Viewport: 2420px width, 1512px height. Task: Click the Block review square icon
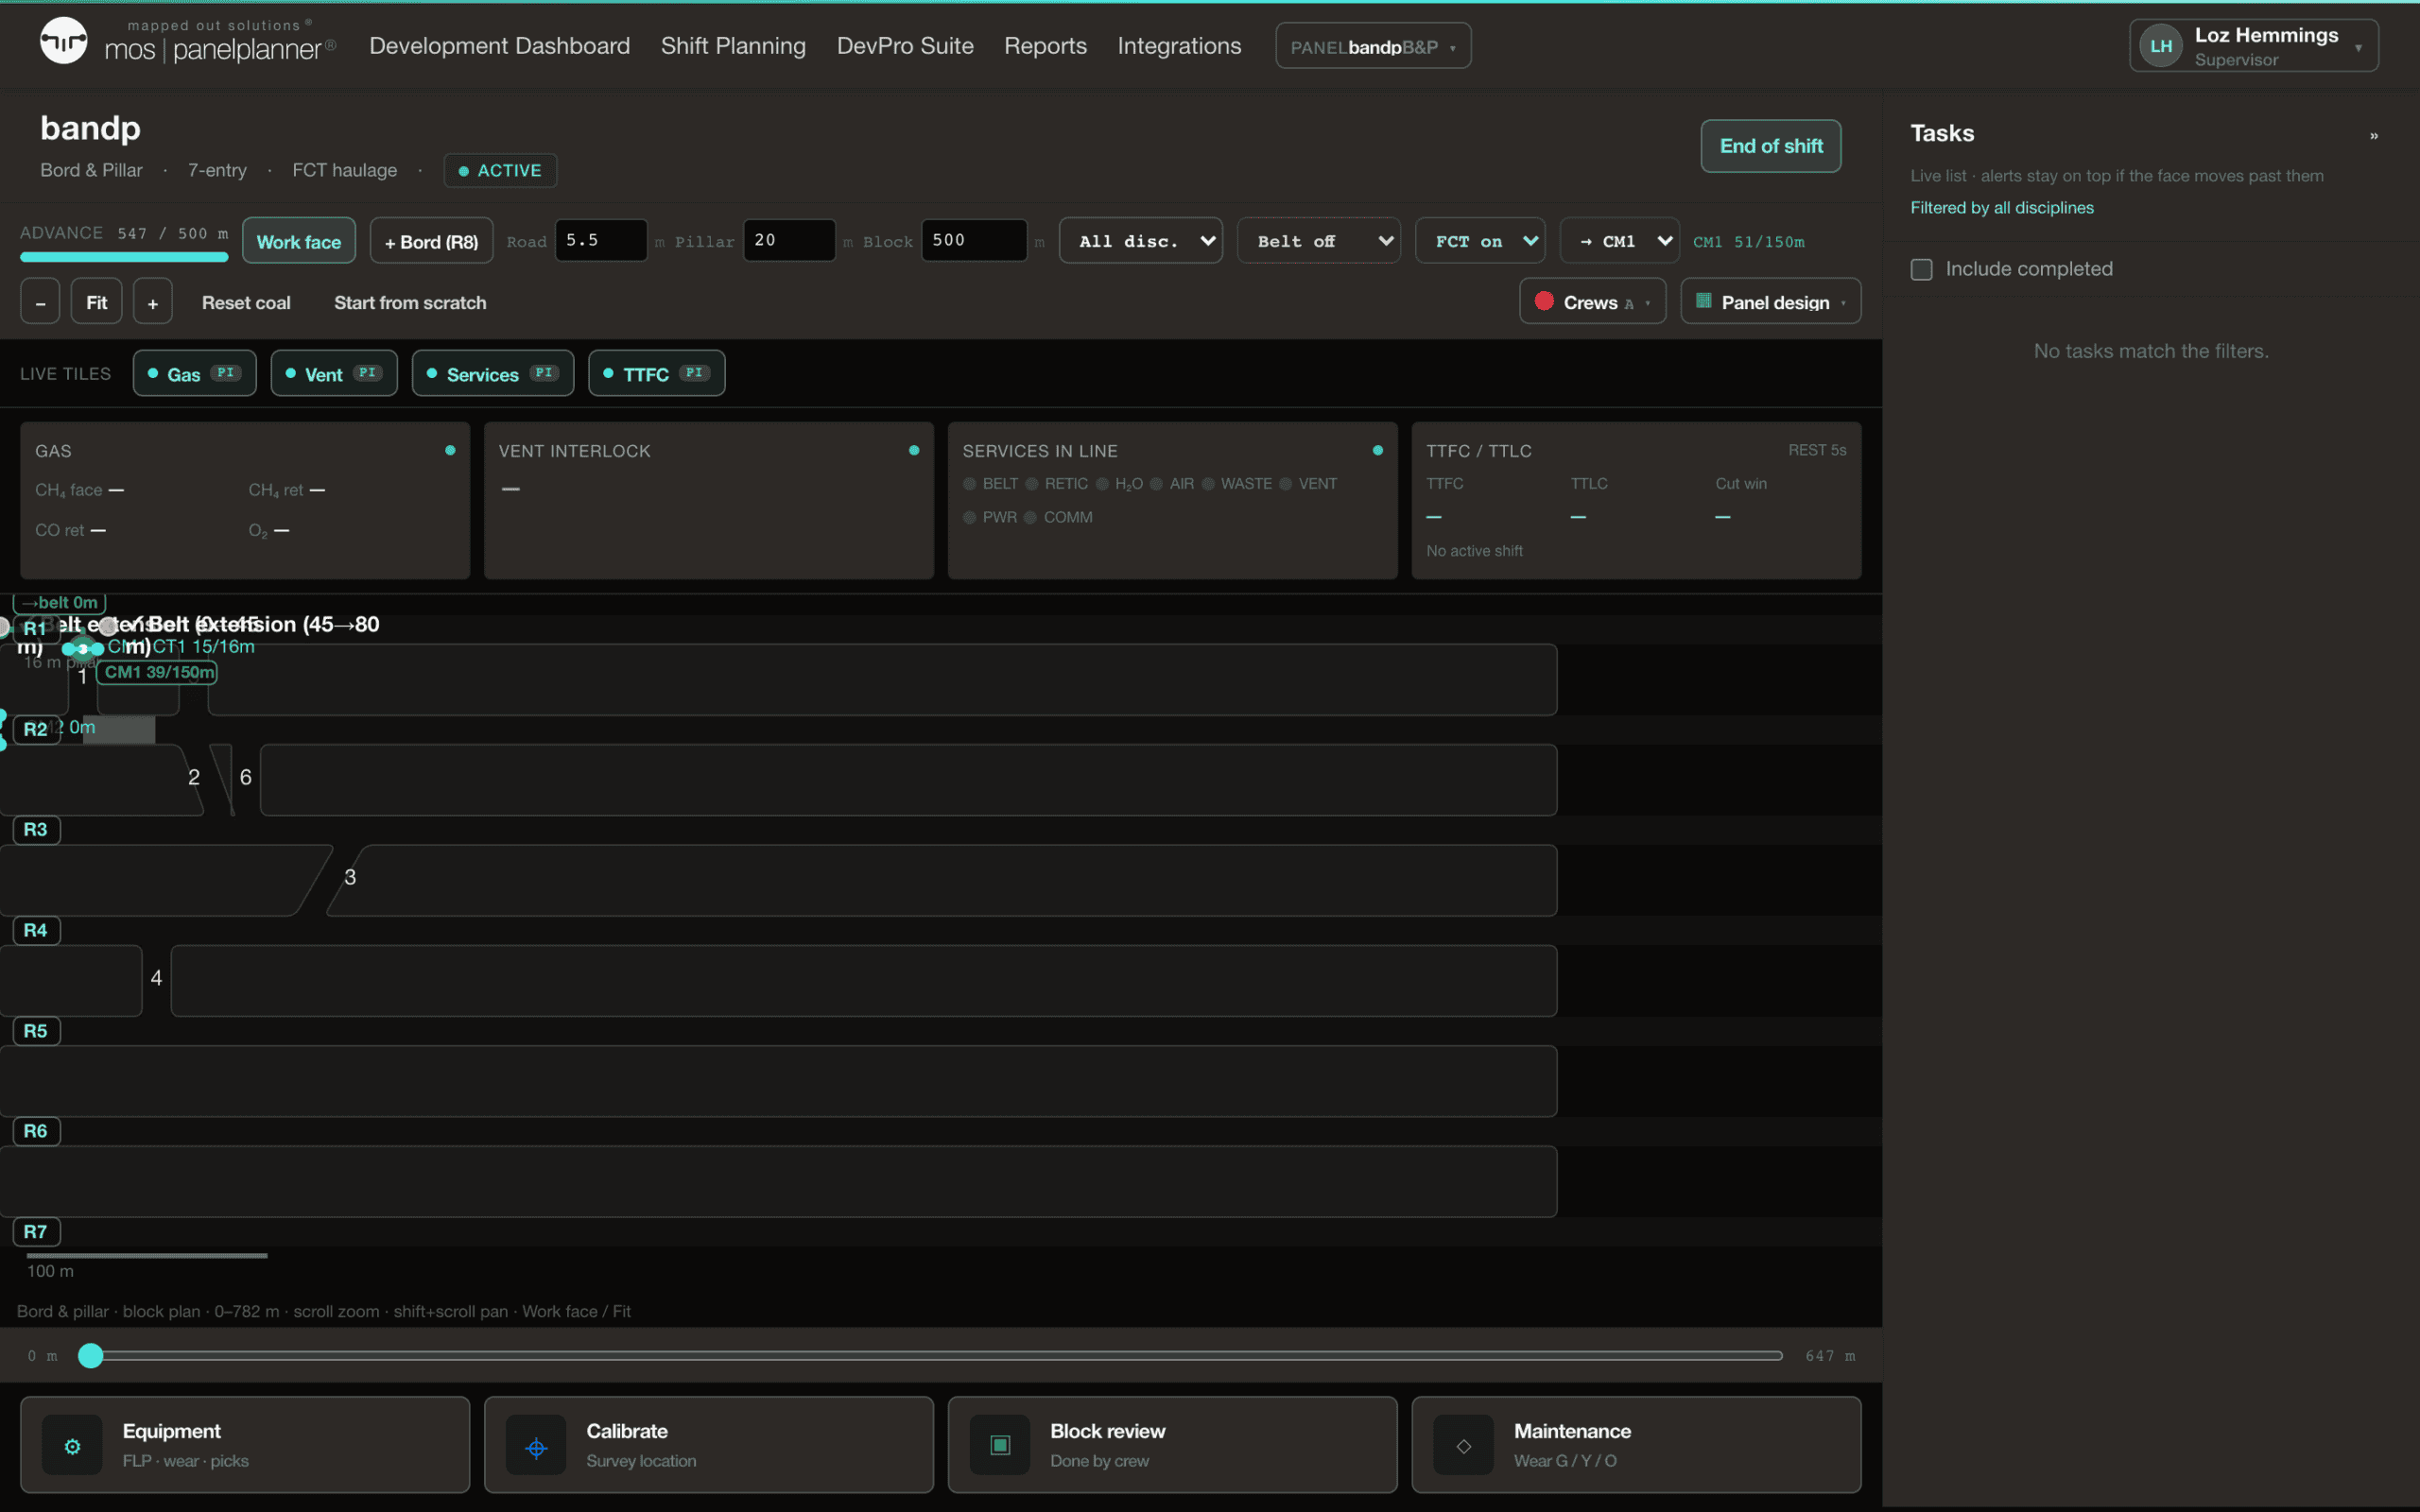tap(1000, 1445)
